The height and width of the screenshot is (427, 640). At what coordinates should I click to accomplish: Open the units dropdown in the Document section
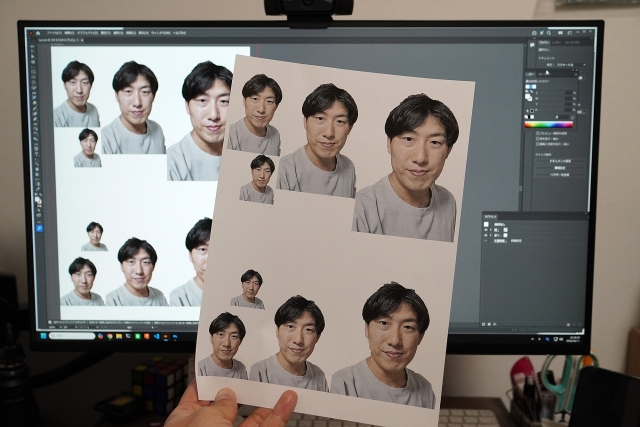click(562, 63)
